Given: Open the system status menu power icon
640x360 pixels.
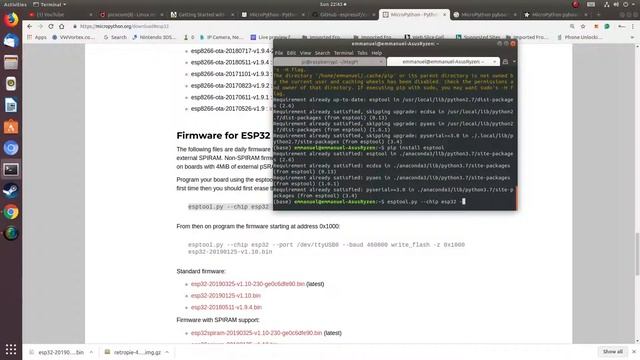Looking at the screenshot, I should [x=625, y=4].
